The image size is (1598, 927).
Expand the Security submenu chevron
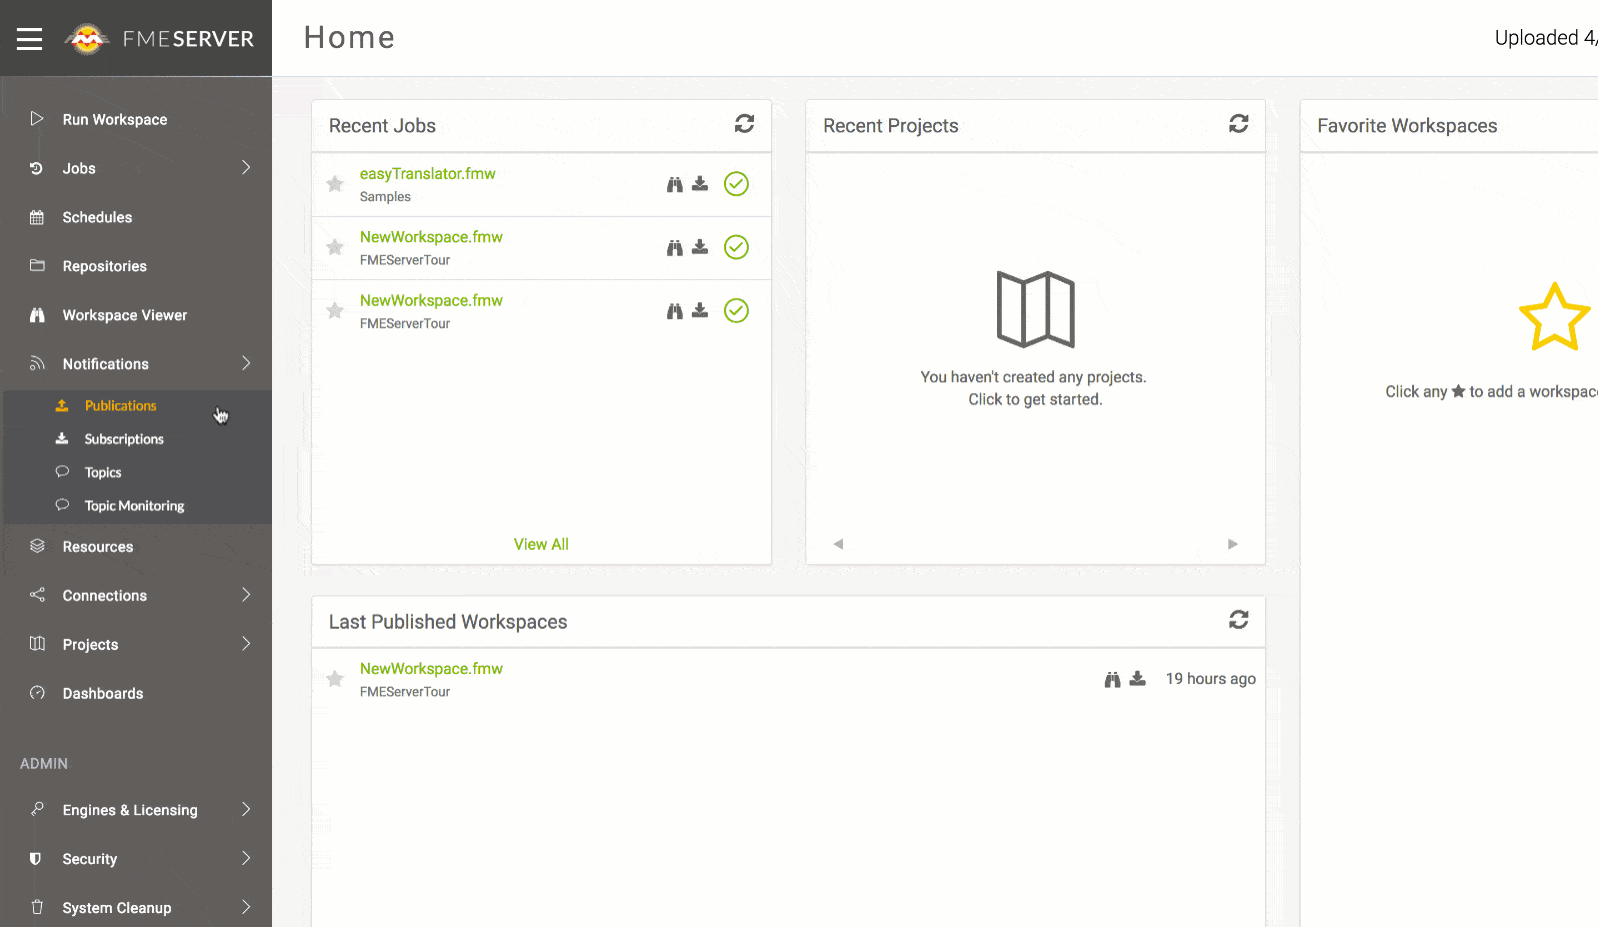click(x=246, y=858)
